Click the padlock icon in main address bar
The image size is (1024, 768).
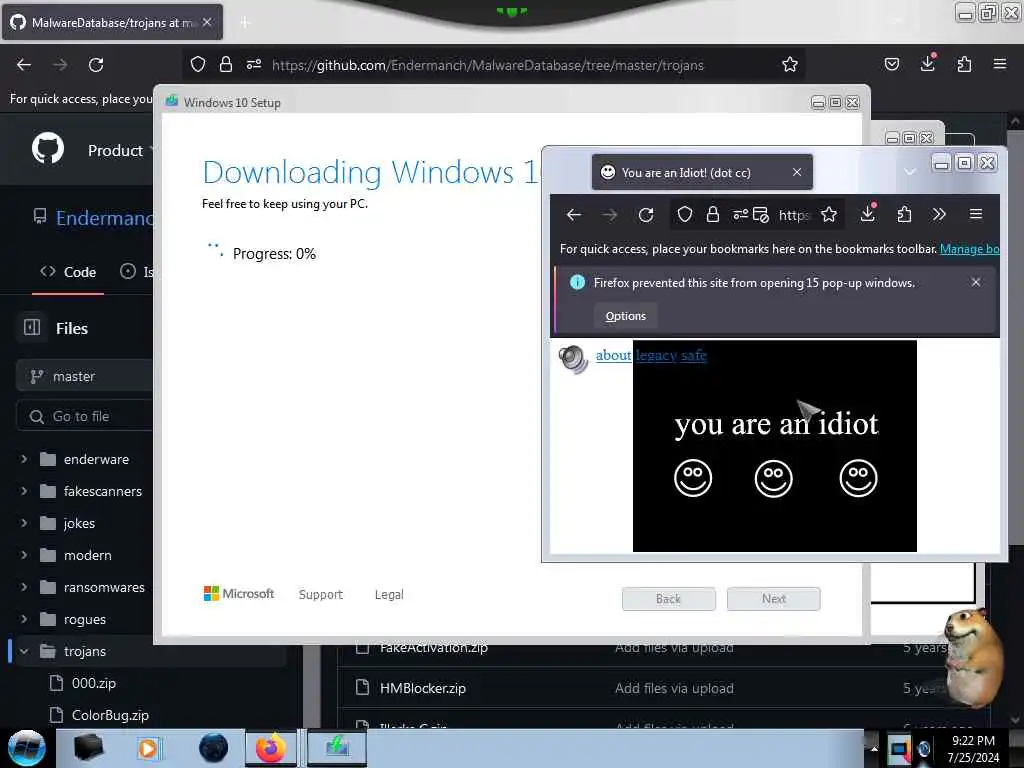(x=226, y=64)
